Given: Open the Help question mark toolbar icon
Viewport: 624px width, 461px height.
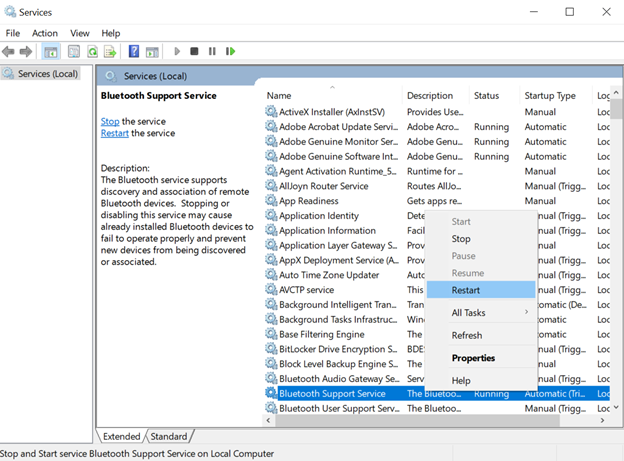Looking at the screenshot, I should click(134, 51).
